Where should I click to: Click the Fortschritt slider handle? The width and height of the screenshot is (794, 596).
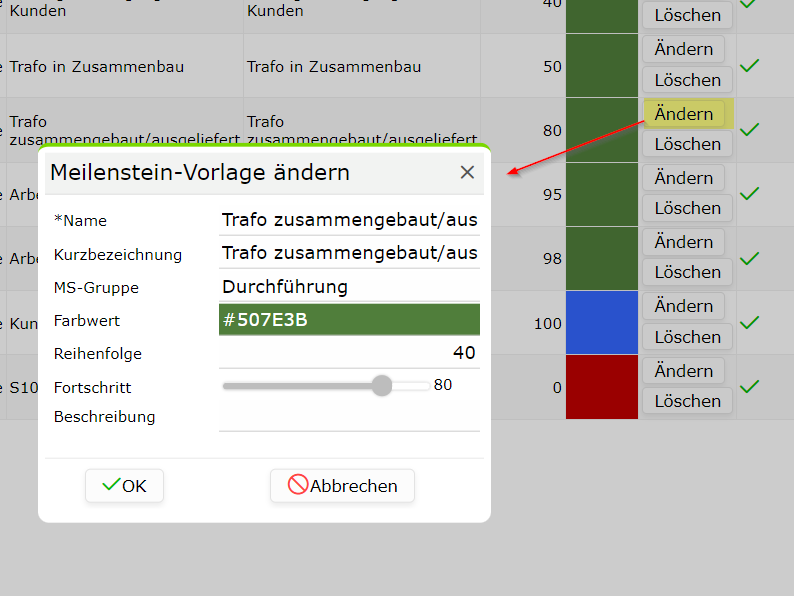pyautogui.click(x=382, y=386)
